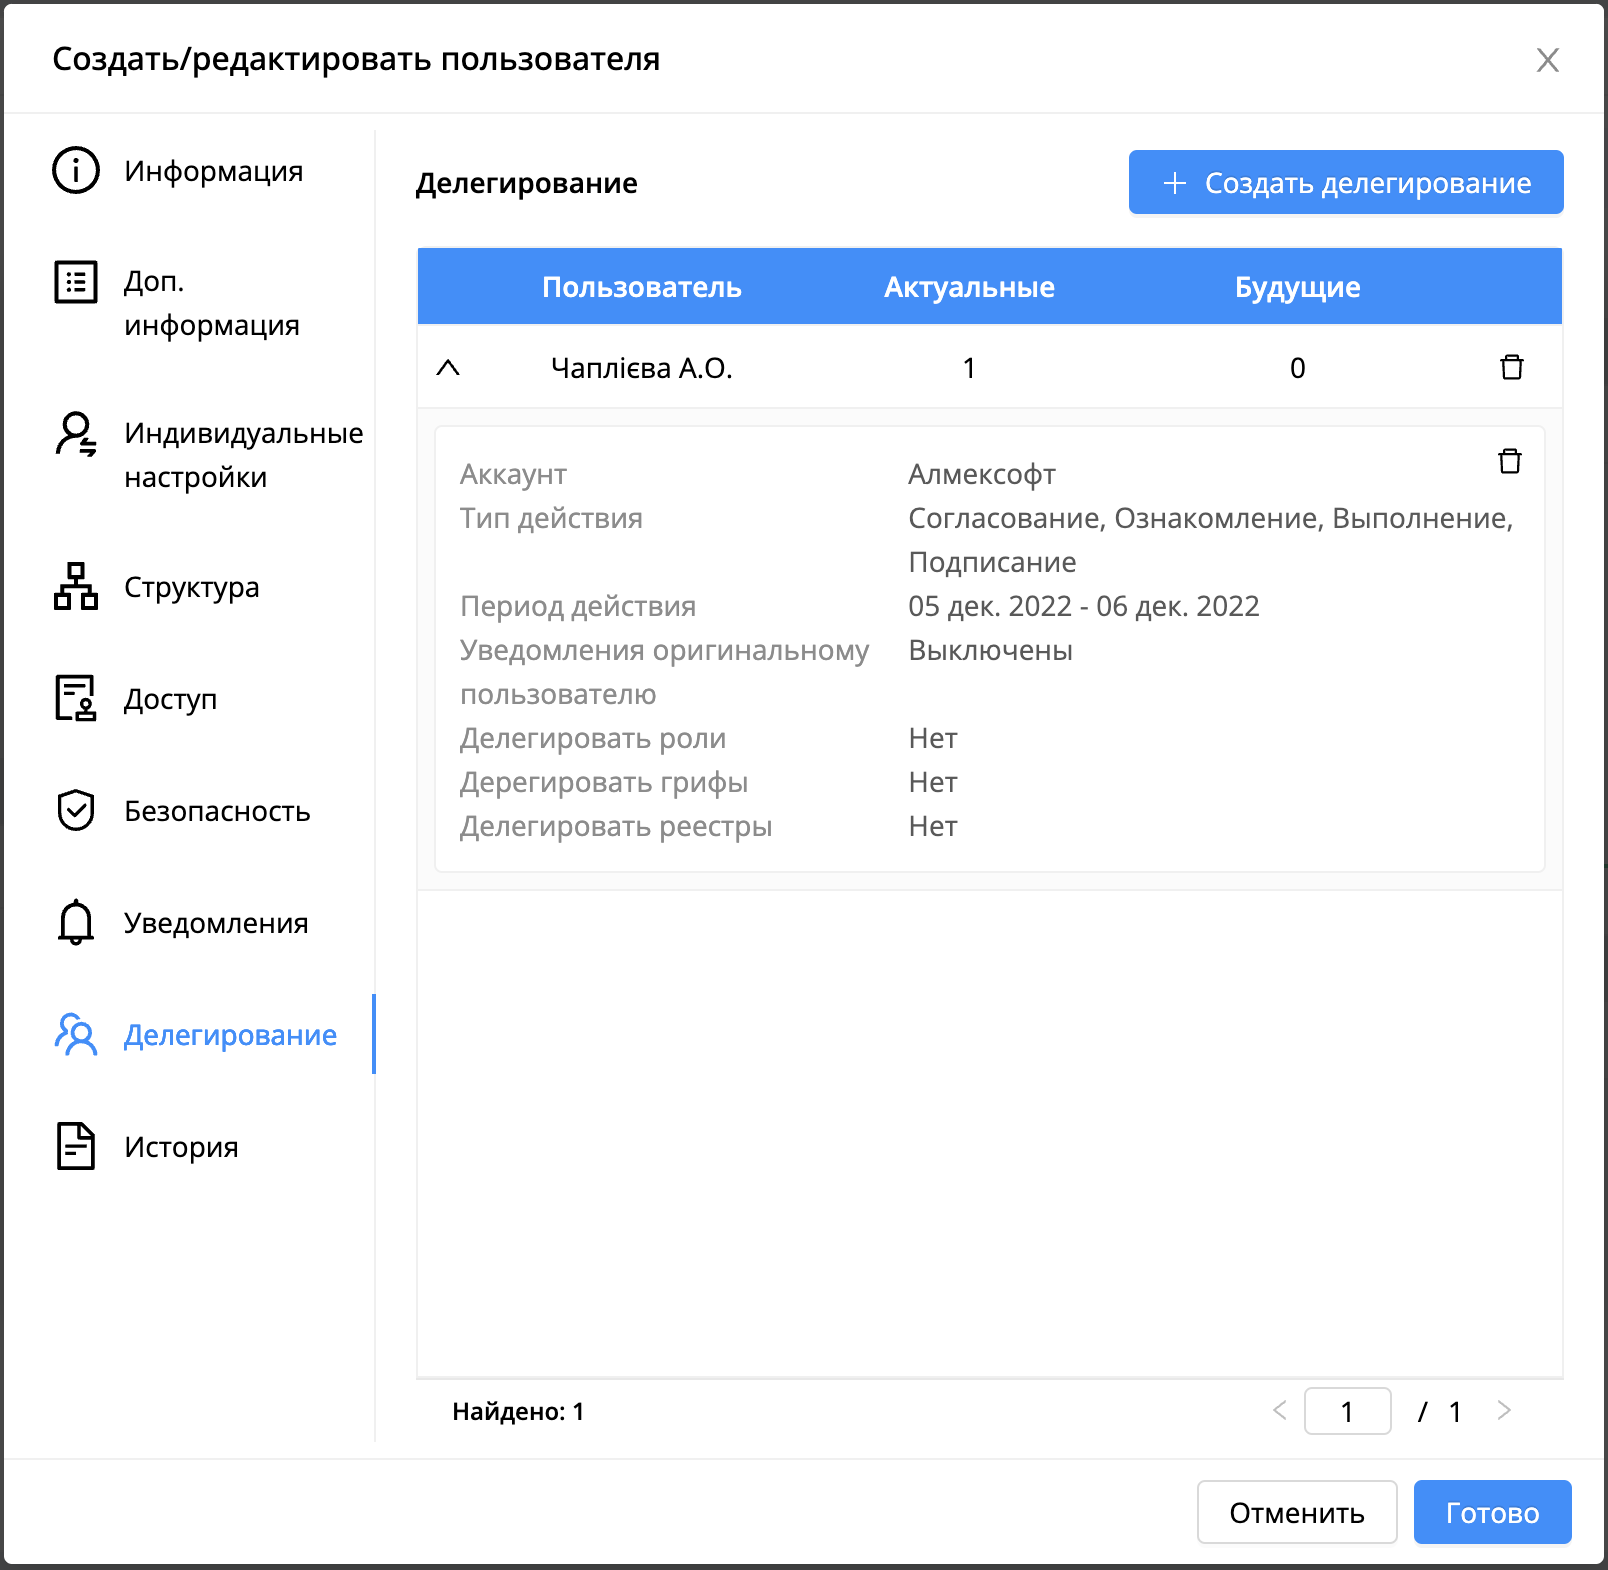The height and width of the screenshot is (1570, 1608).
Task: Click Создать делегирование button
Action: coord(1346,182)
